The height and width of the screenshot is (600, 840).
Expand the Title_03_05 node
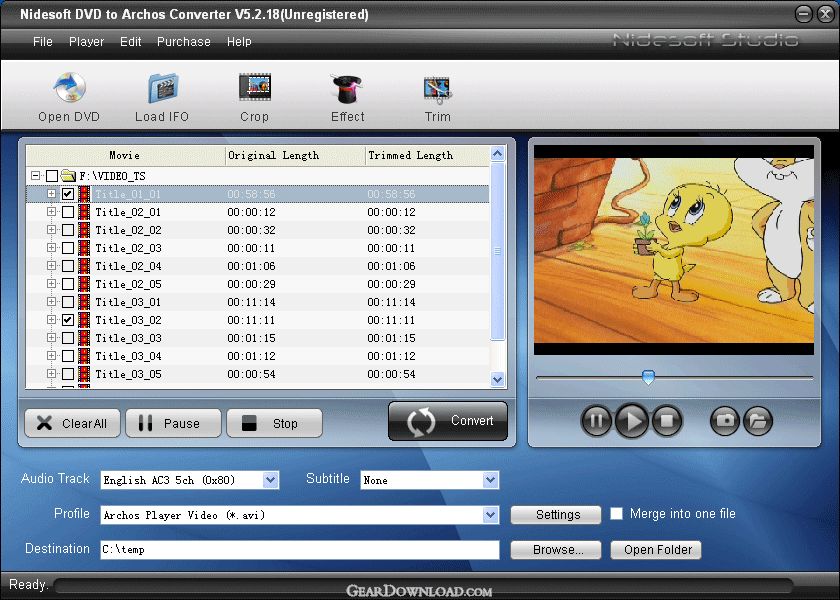tap(51, 373)
